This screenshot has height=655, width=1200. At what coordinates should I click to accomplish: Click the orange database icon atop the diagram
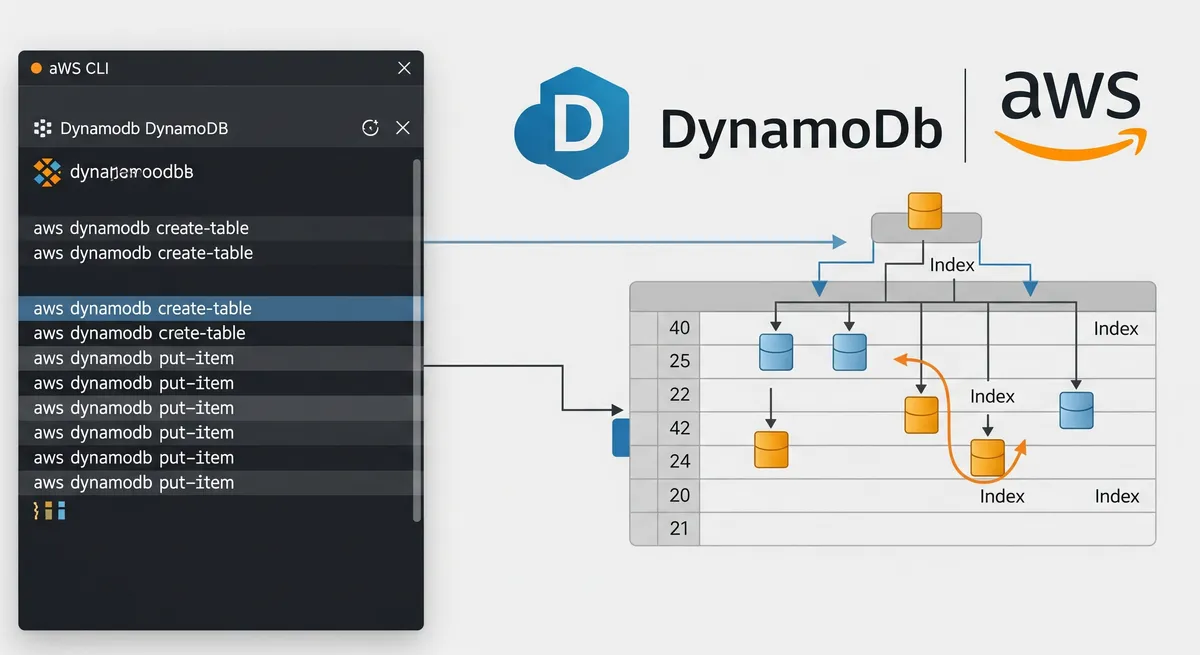click(x=924, y=207)
